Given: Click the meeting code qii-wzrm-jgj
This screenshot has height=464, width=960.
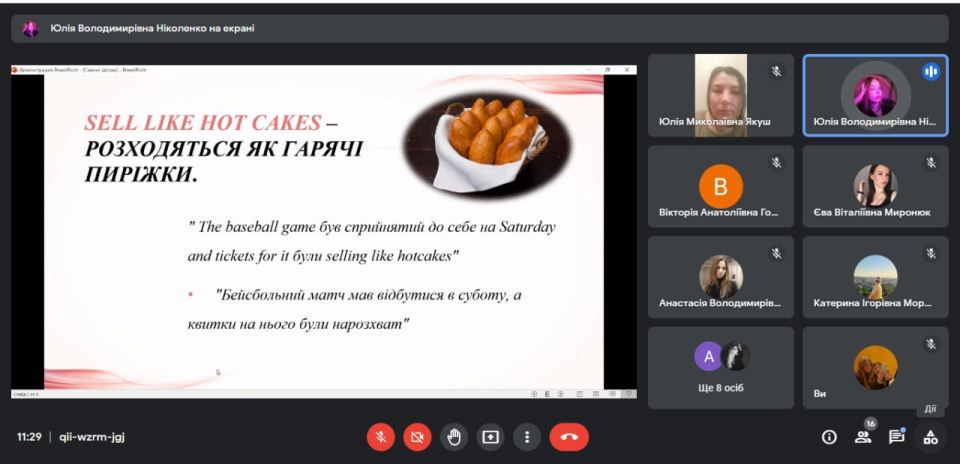Looking at the screenshot, I should (x=92, y=437).
